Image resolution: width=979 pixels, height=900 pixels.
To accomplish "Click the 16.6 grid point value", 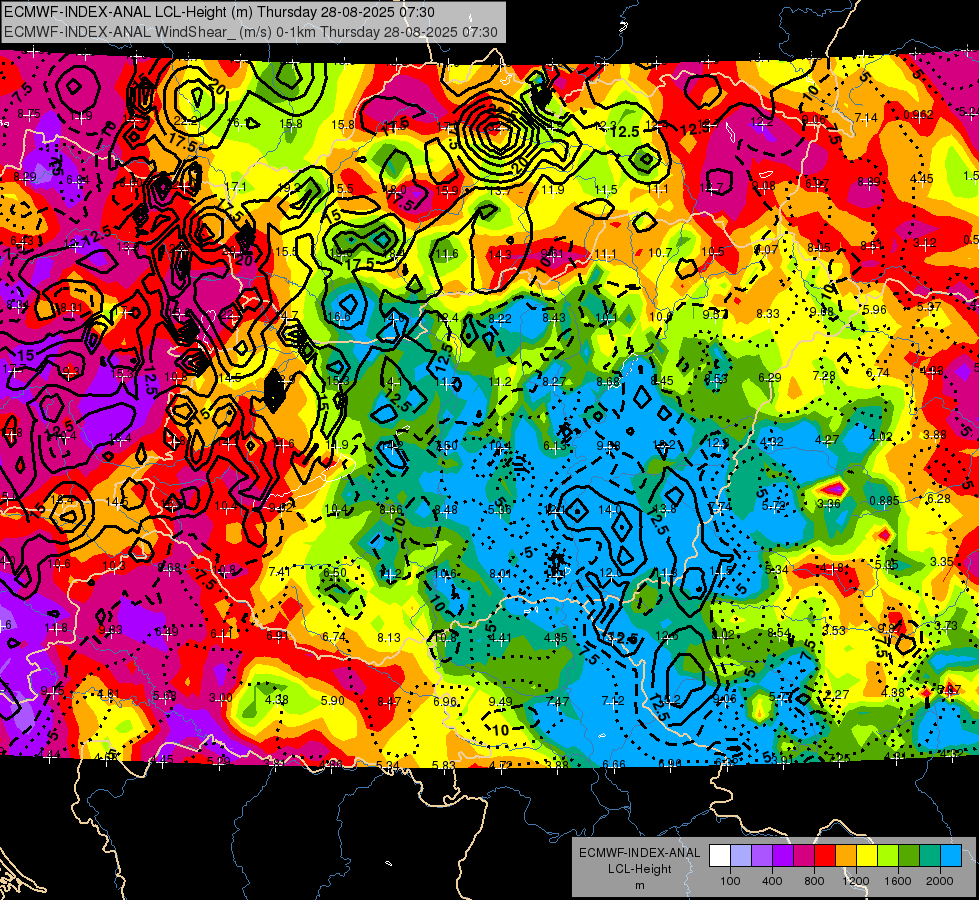I will [339, 317].
